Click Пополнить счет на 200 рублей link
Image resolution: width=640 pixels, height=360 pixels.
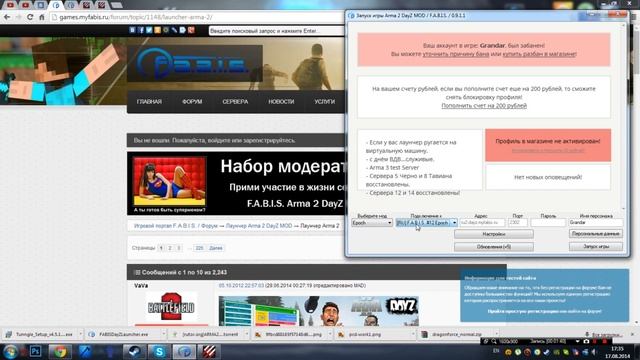484,106
